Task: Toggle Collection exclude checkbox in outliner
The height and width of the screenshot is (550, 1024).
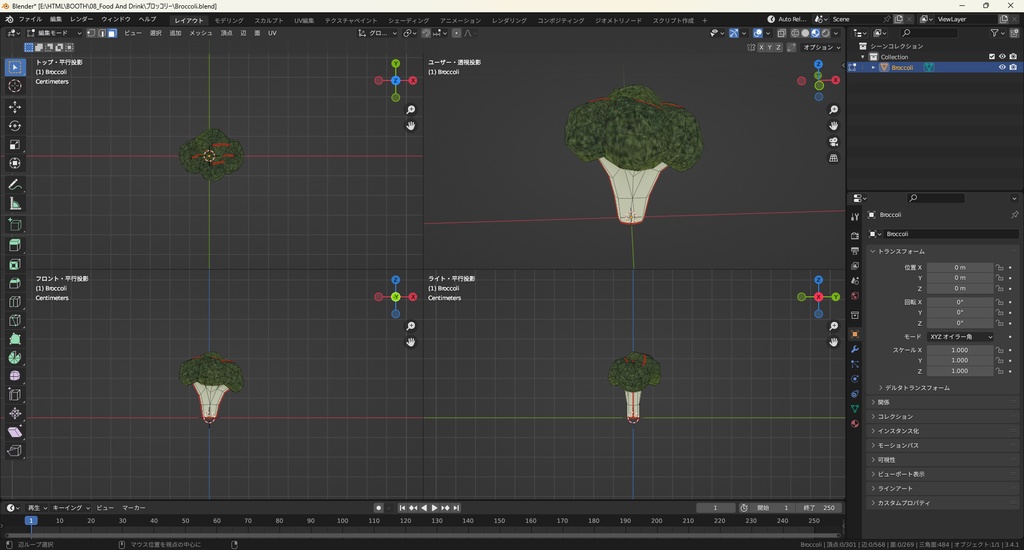Action: 992,57
